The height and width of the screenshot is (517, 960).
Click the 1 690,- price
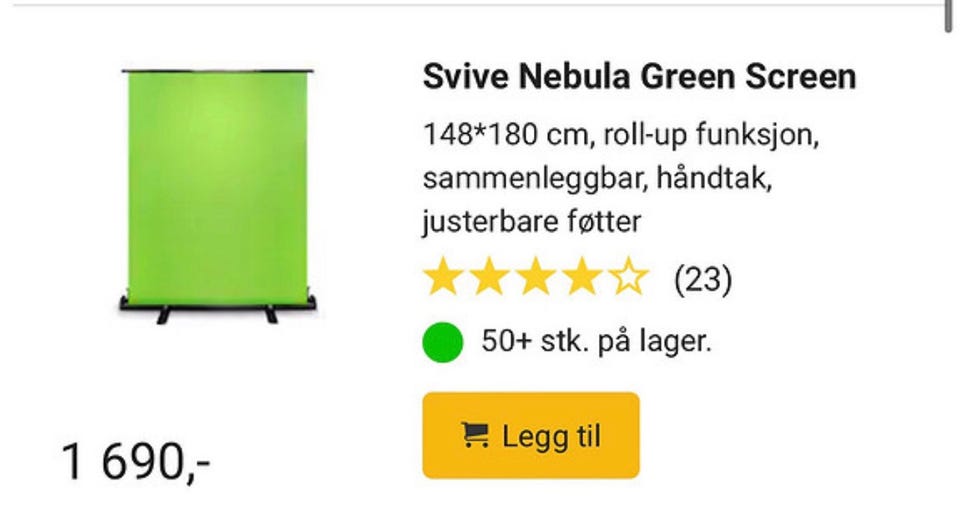[136, 461]
